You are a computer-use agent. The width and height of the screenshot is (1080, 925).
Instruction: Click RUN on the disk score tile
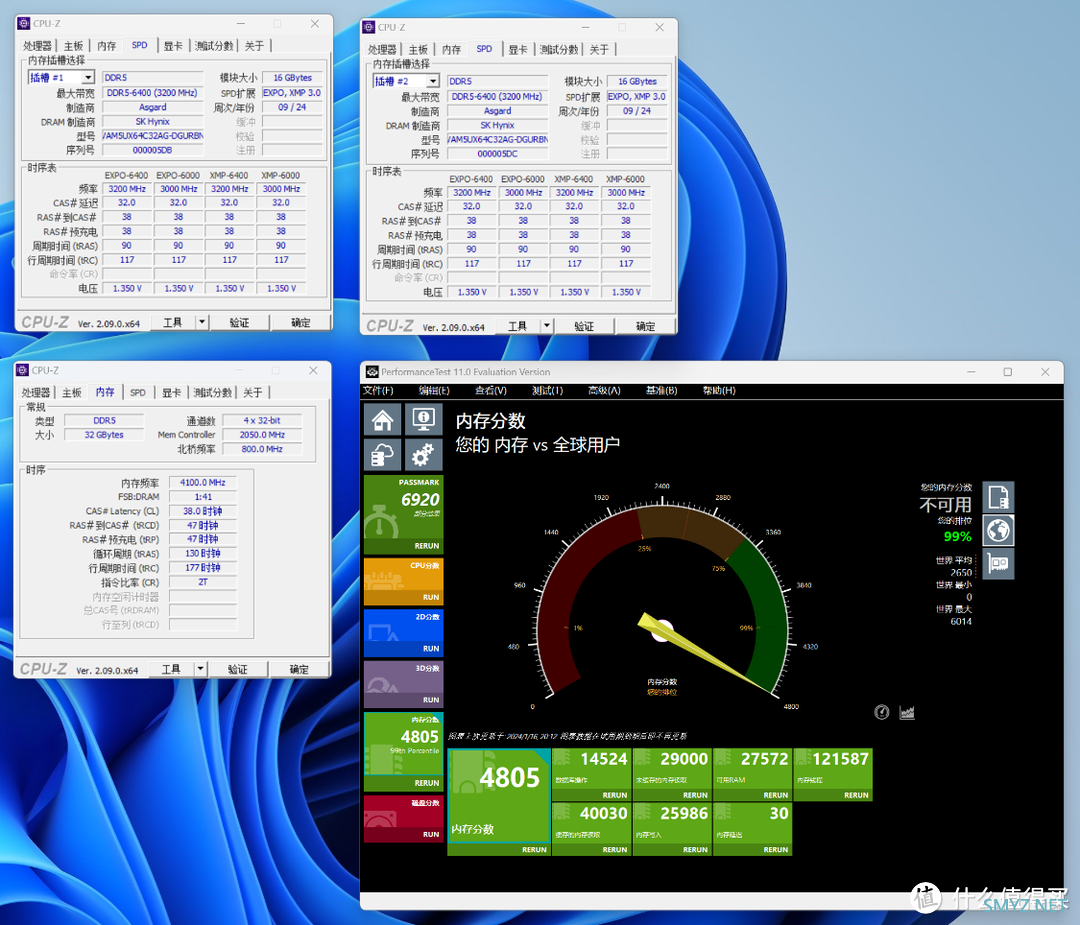click(x=431, y=834)
